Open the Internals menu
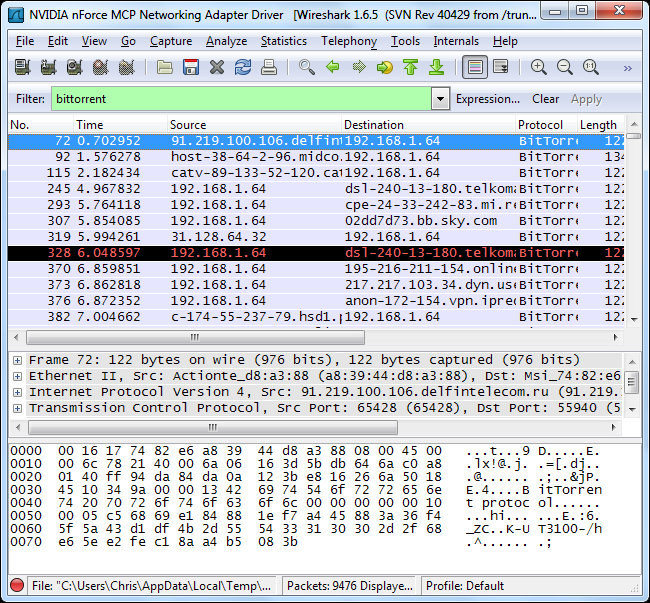 tap(456, 41)
